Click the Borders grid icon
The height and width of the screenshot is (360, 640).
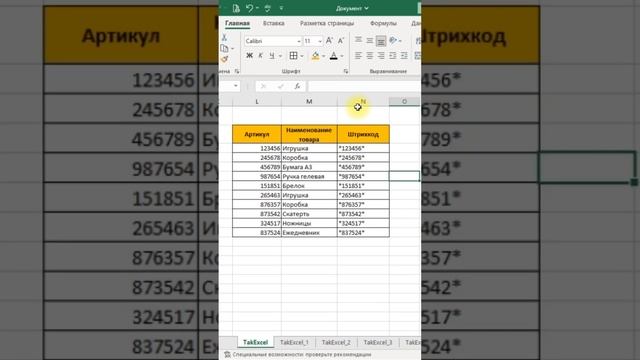click(293, 56)
